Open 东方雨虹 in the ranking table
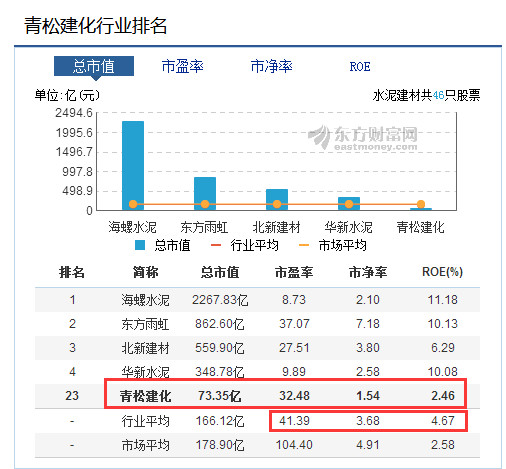The width and height of the screenshot is (506, 469). click(x=145, y=324)
